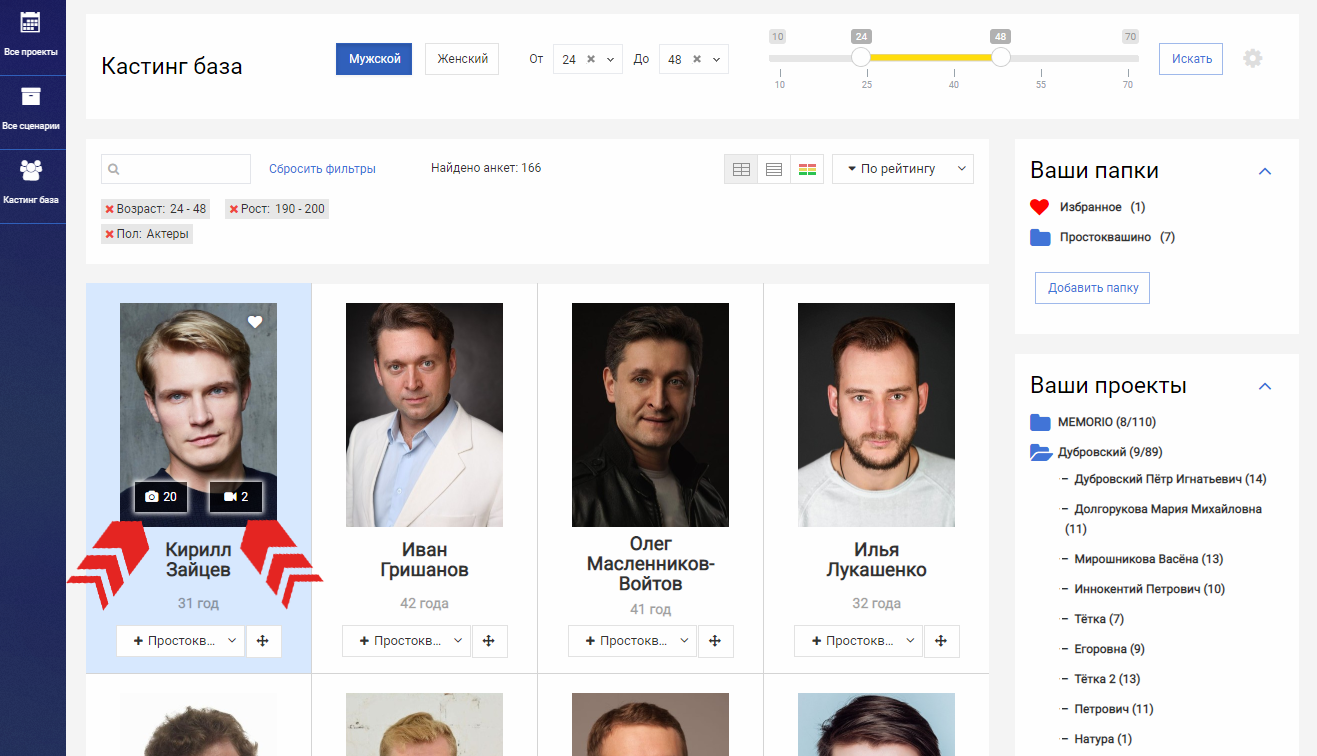Open Все проекты in the sidebar
1317x756 pixels.
[32, 36]
